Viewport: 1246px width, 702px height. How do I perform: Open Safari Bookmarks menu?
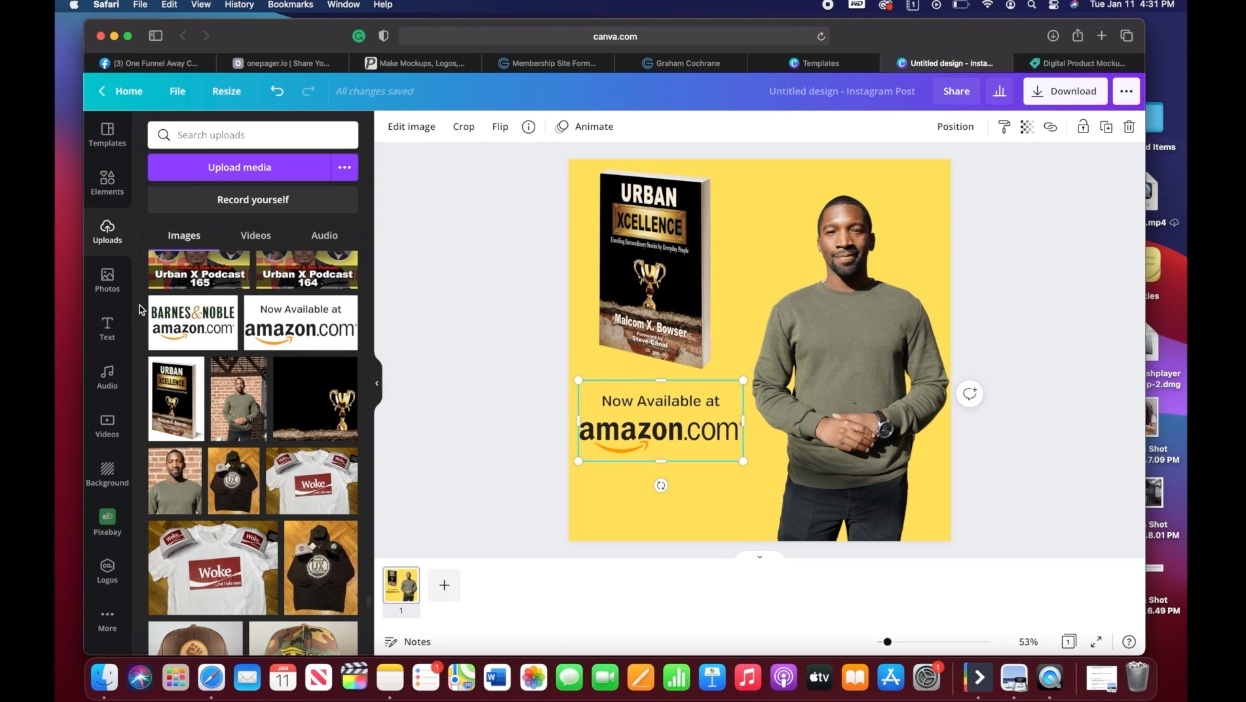point(290,5)
